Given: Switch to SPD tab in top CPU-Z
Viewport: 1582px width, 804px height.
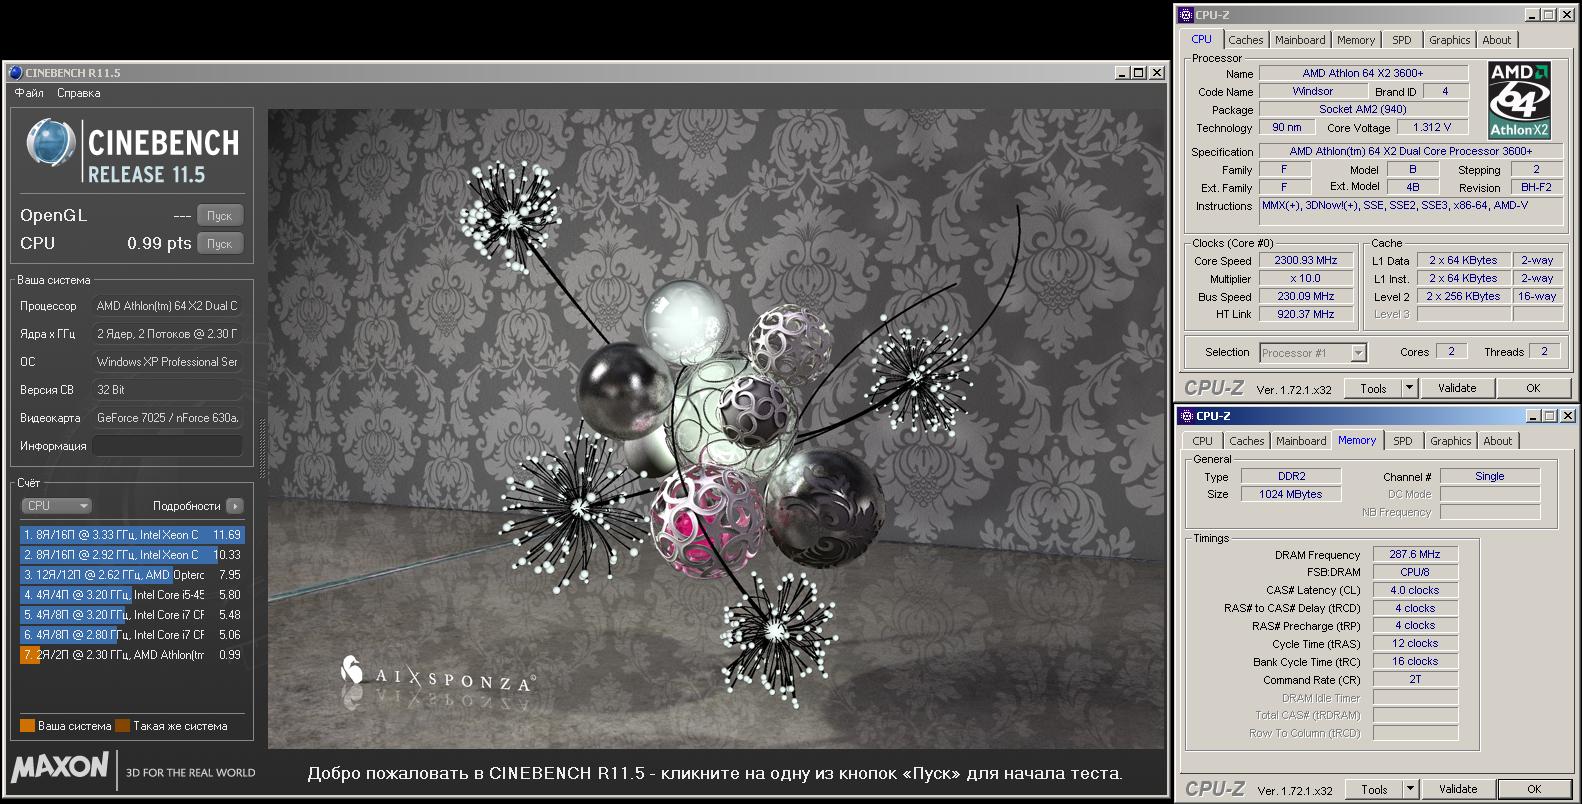Looking at the screenshot, I should [x=1402, y=40].
